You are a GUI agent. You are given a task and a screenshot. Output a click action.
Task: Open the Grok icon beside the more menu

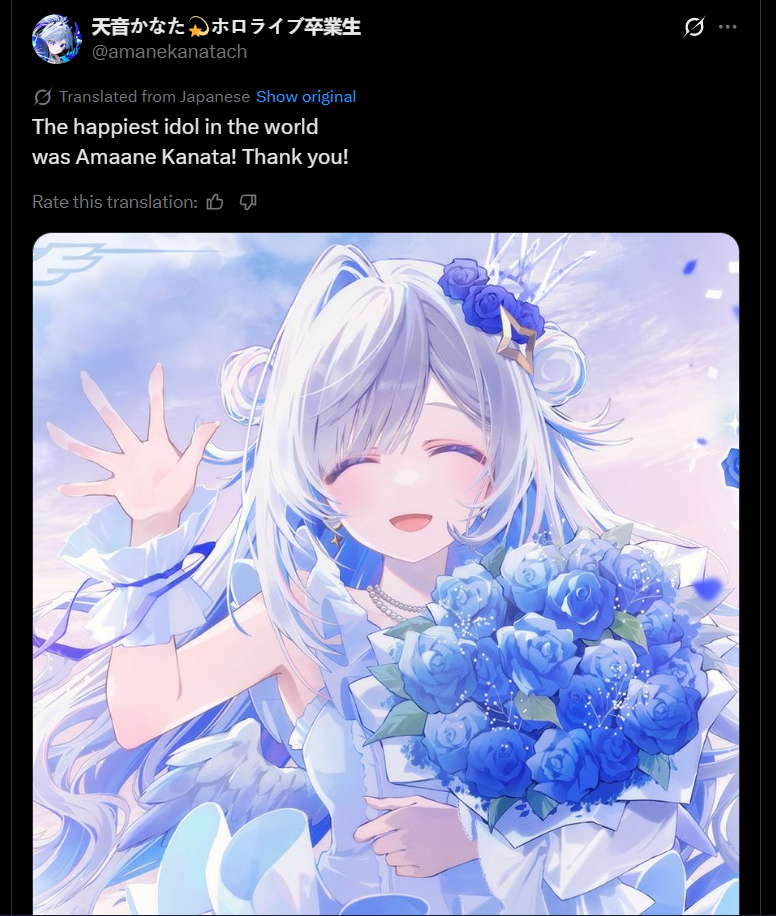tap(694, 27)
